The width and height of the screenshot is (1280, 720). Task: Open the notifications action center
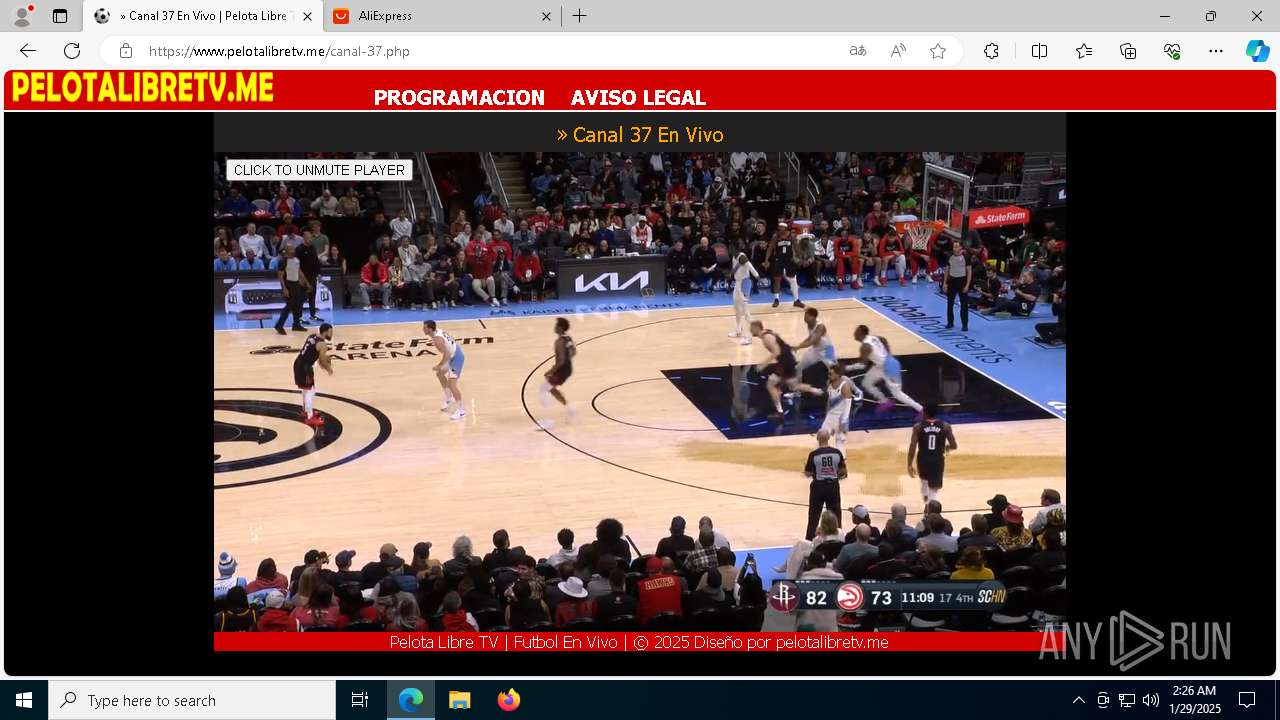pyautogui.click(x=1247, y=700)
